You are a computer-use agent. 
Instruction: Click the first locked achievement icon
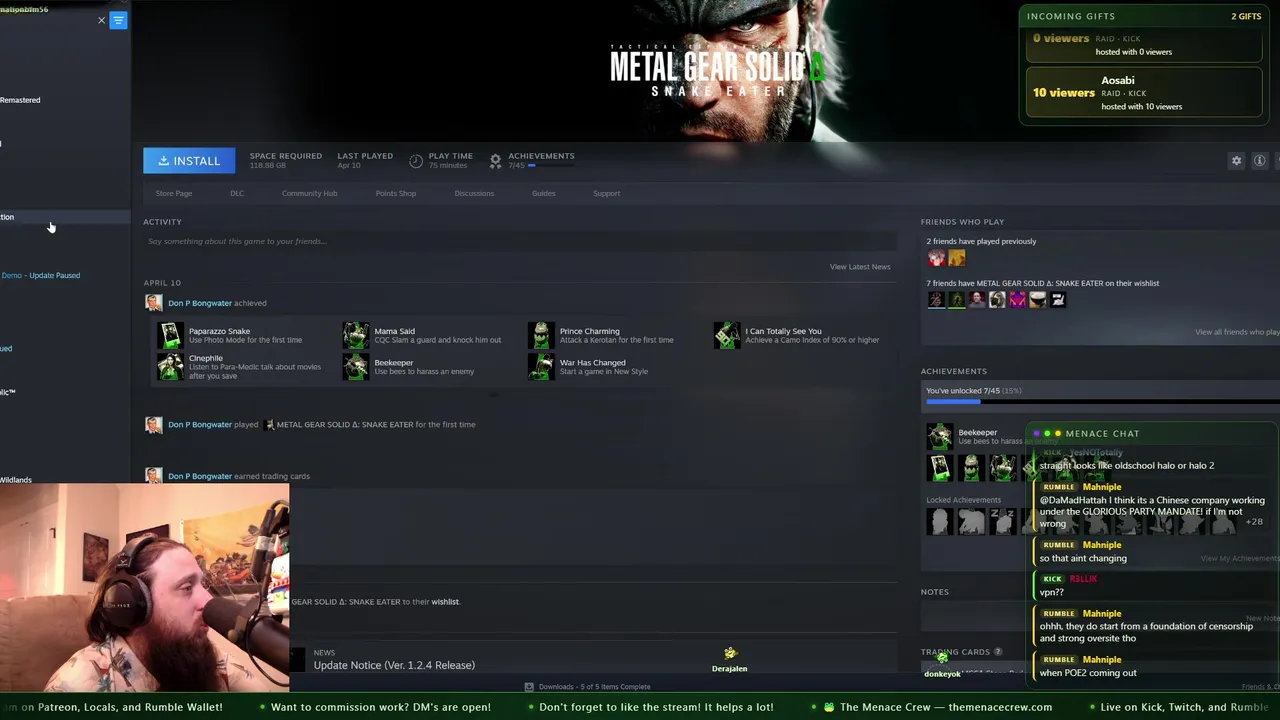tap(939, 521)
